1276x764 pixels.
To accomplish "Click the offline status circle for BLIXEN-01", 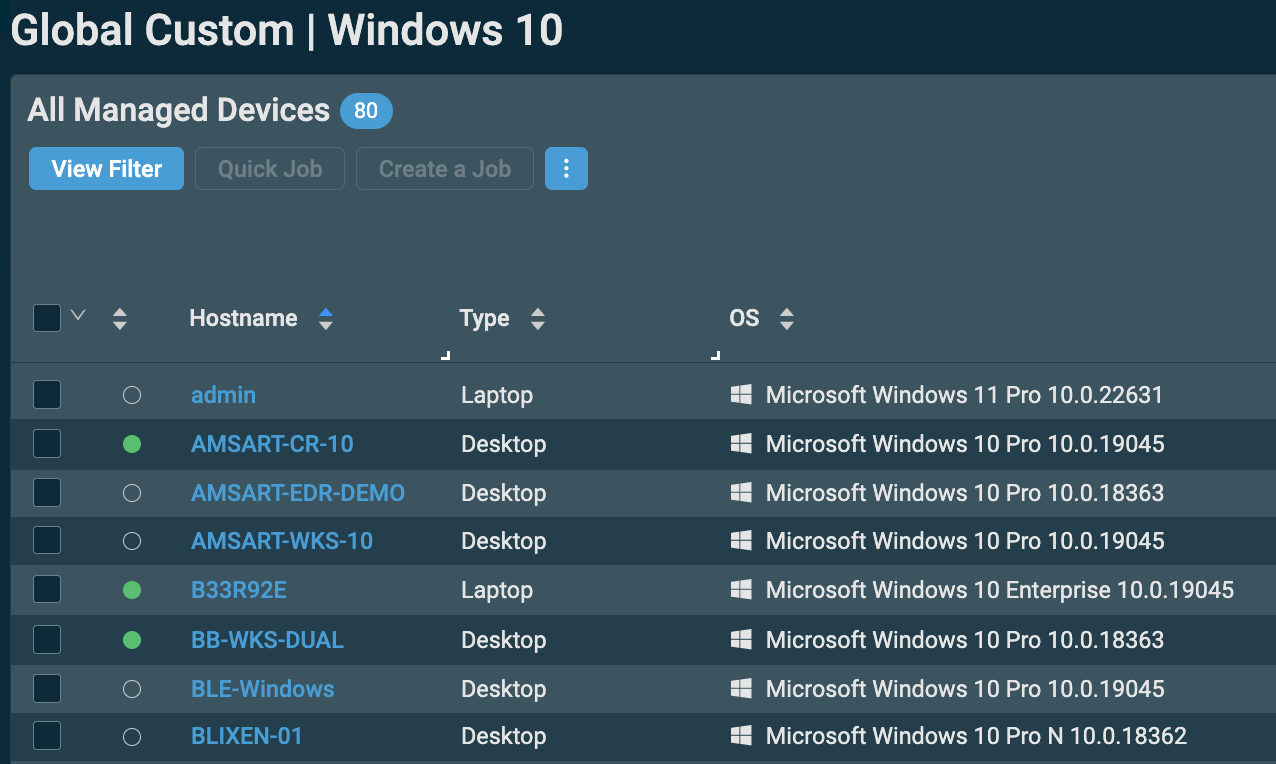I will pyautogui.click(x=132, y=737).
